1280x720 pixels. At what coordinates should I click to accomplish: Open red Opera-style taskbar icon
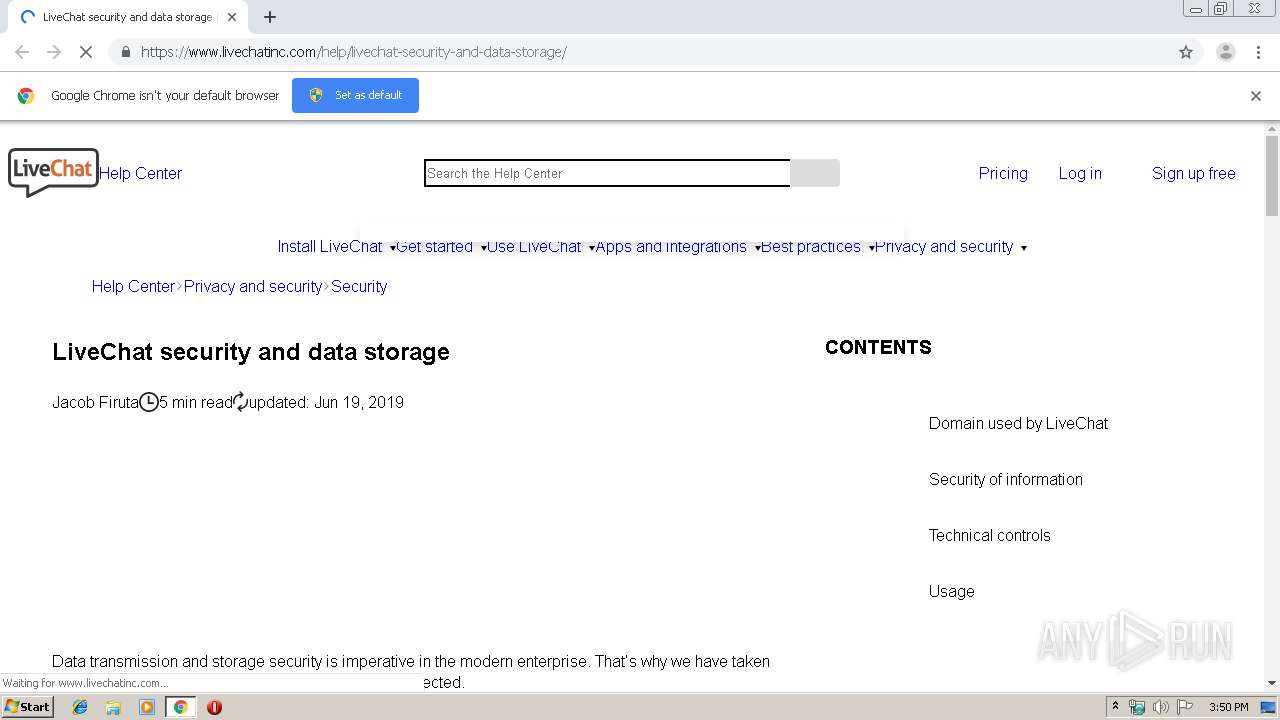tap(214, 707)
